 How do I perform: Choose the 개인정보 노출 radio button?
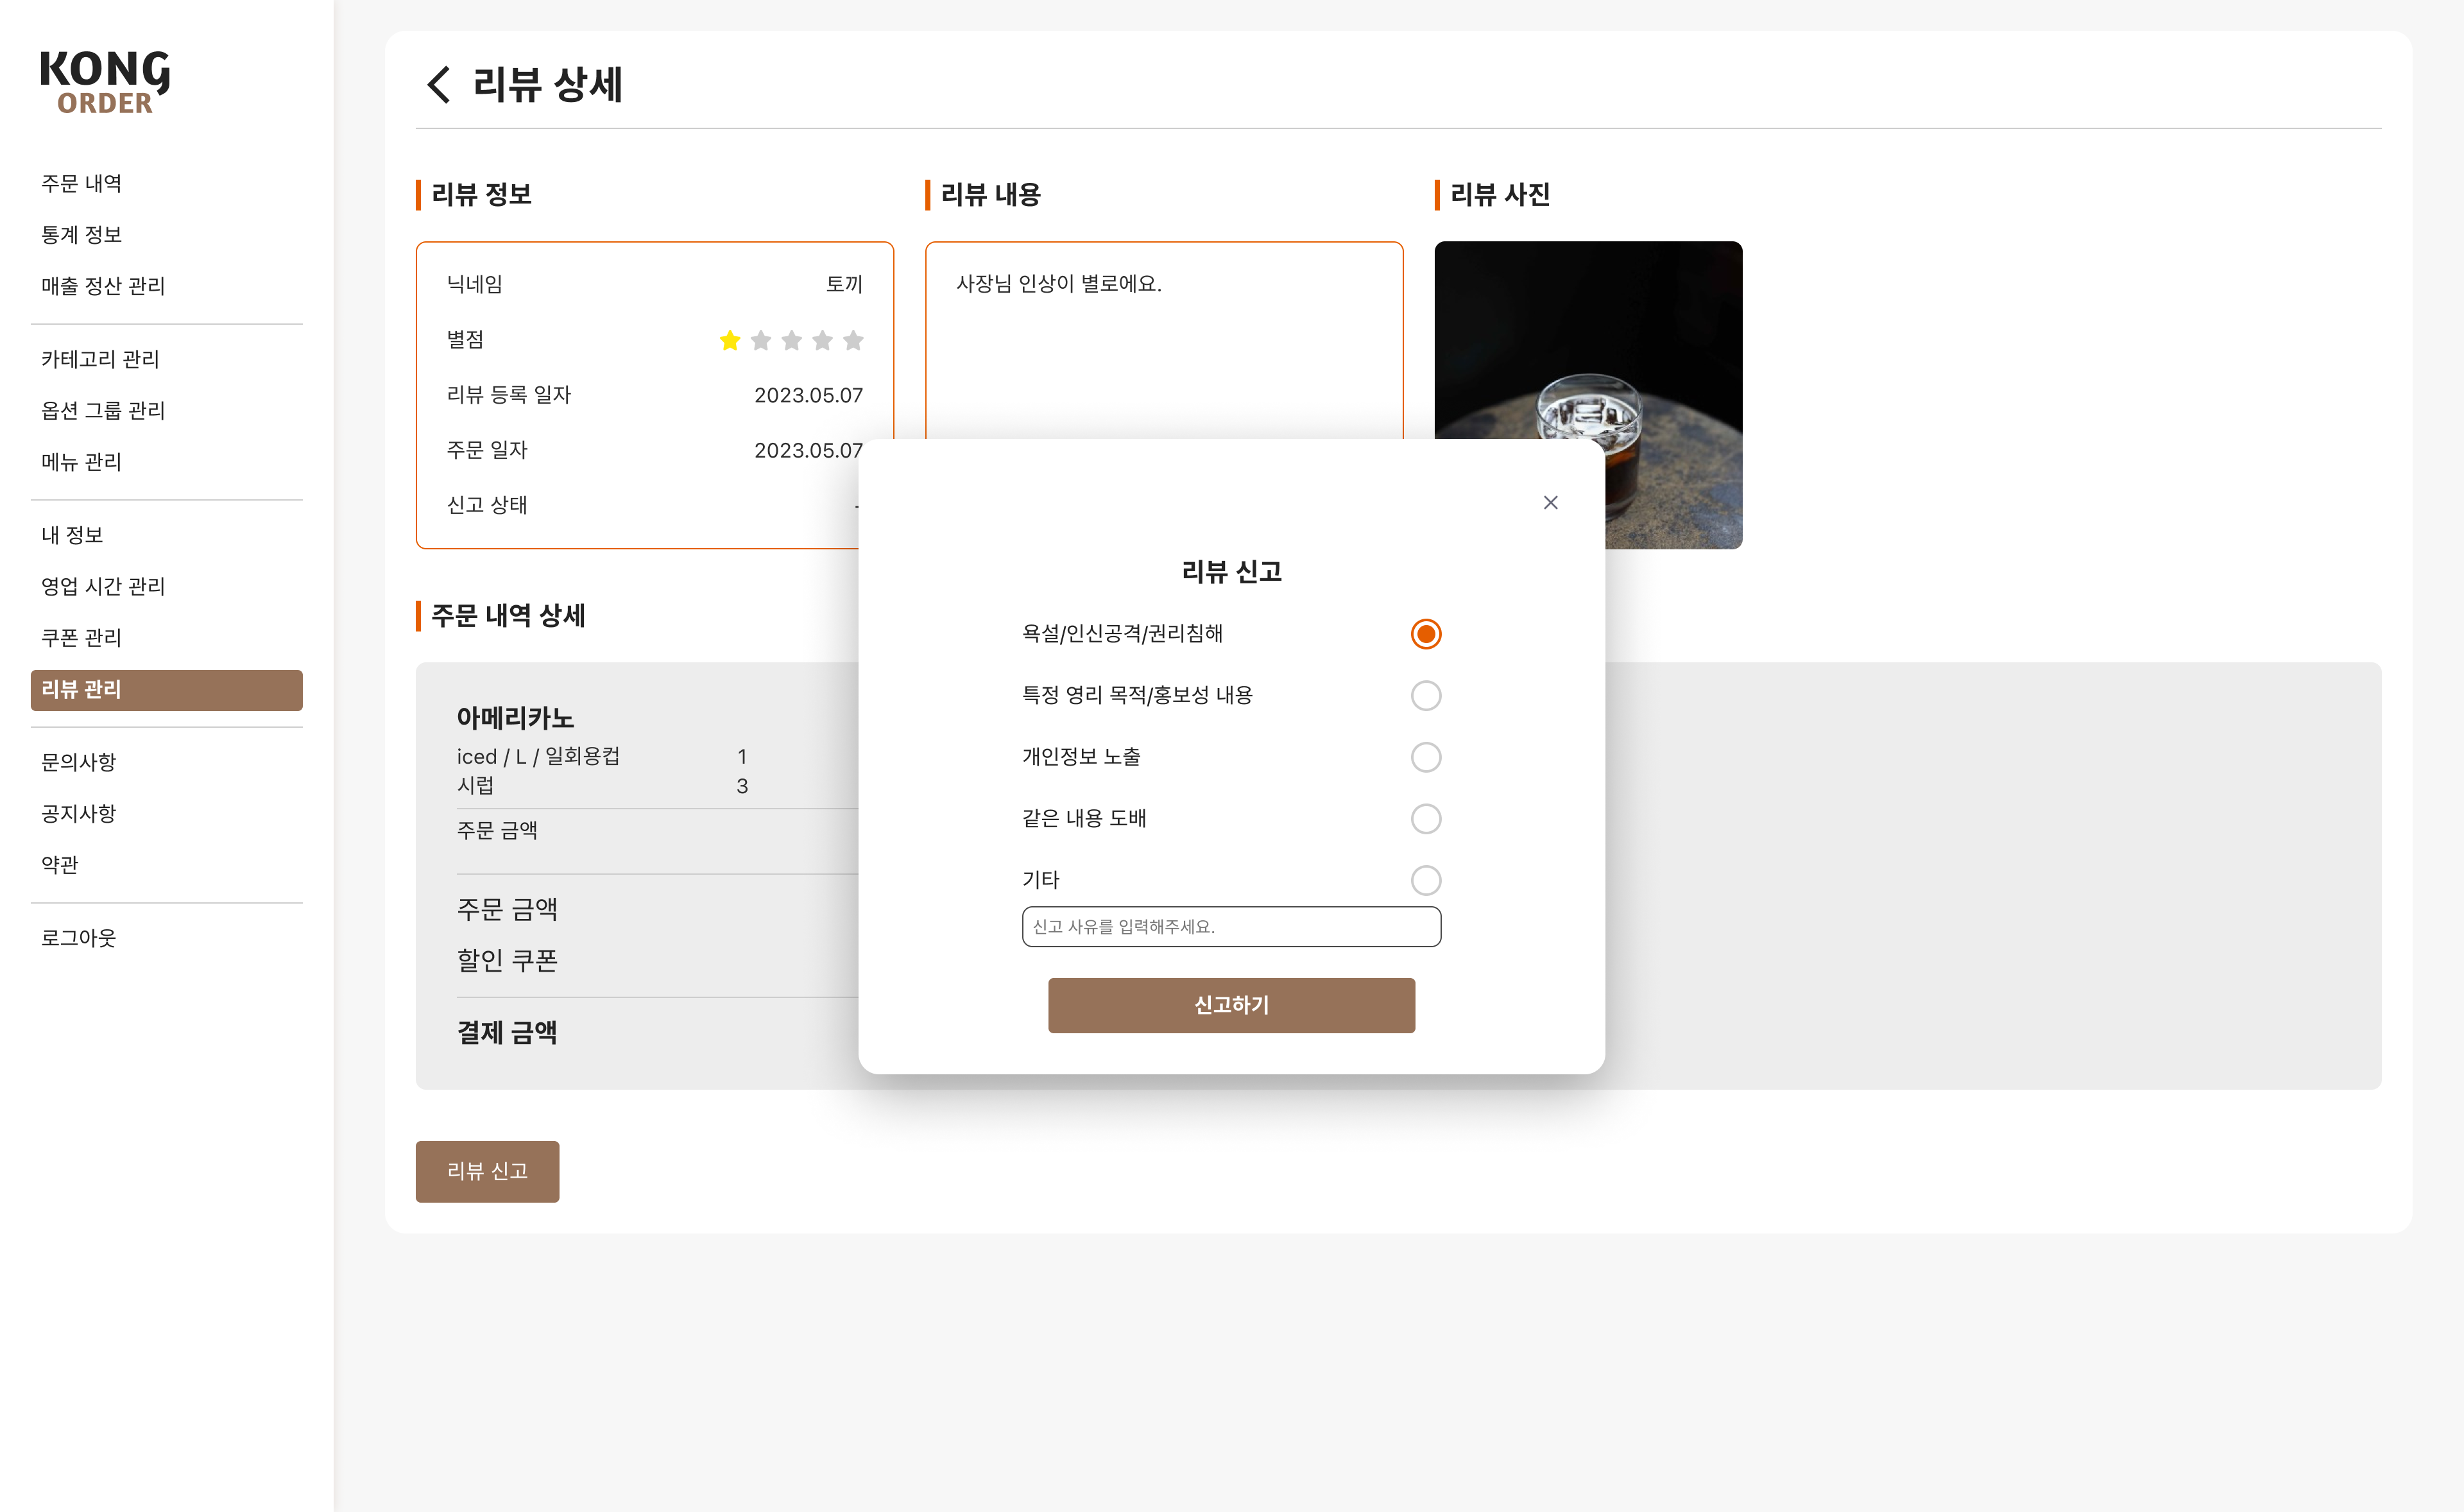pyautogui.click(x=1425, y=757)
